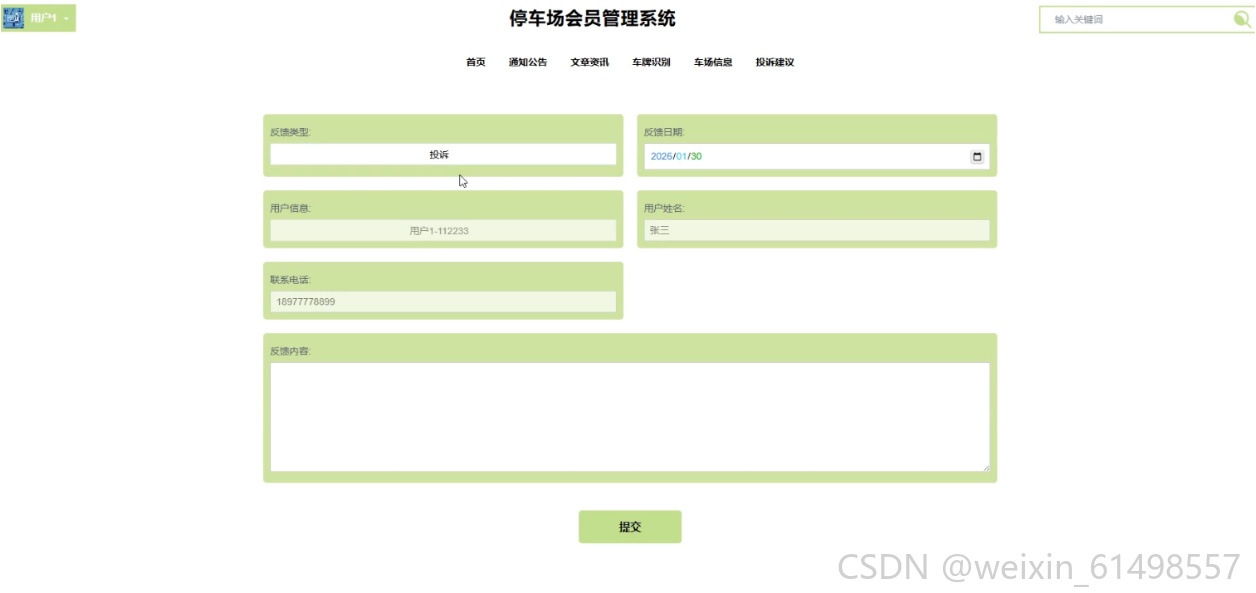Open the 文章资讯 section

[x=590, y=62]
